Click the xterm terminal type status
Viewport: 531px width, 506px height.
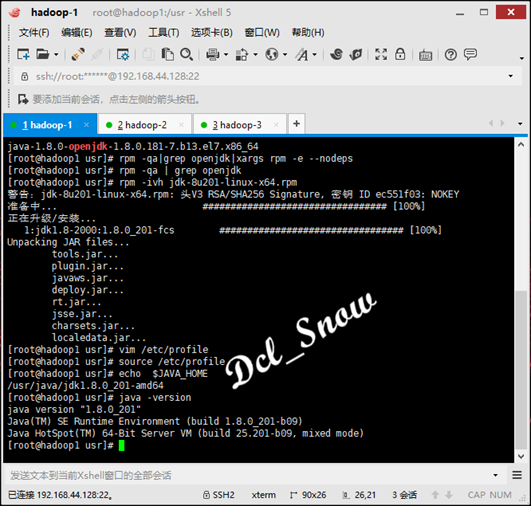(263, 495)
